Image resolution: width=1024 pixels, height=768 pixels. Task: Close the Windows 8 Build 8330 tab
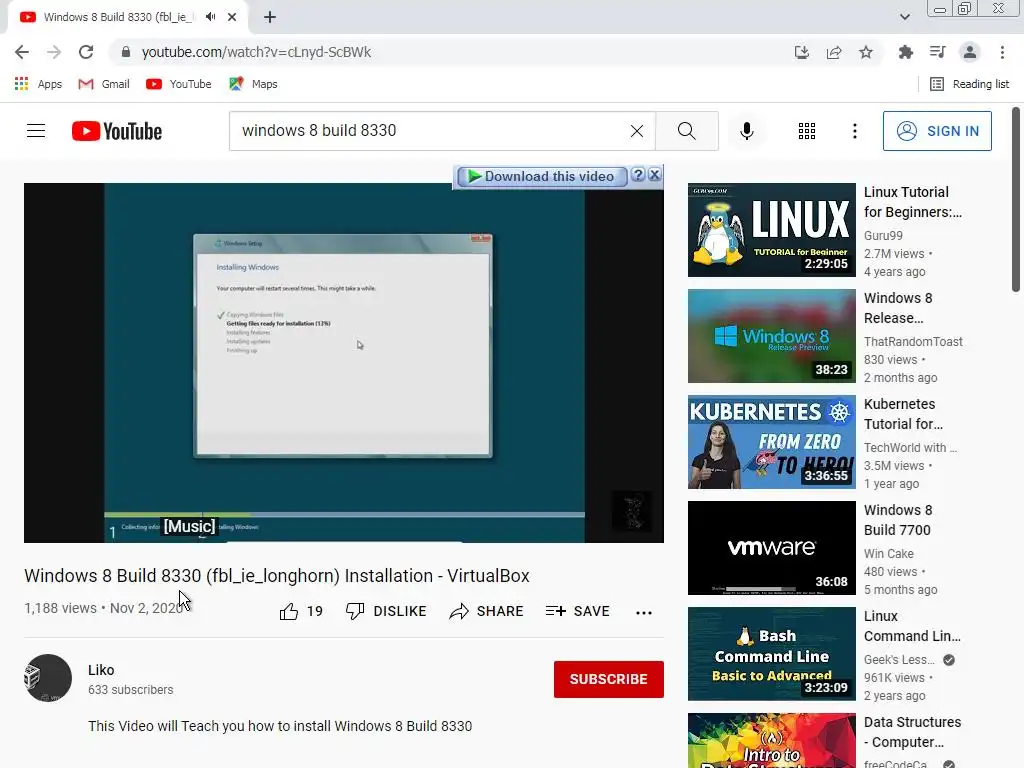coord(232,17)
